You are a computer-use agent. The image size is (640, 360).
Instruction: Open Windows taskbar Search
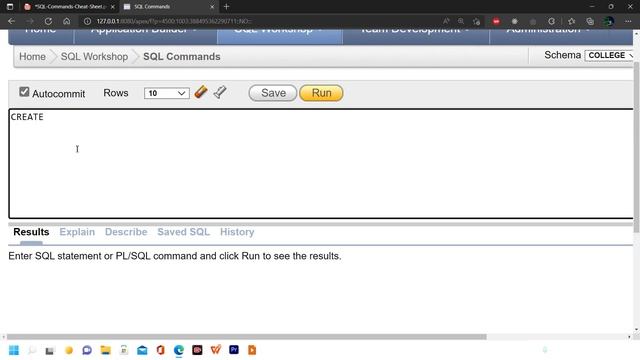(32, 350)
